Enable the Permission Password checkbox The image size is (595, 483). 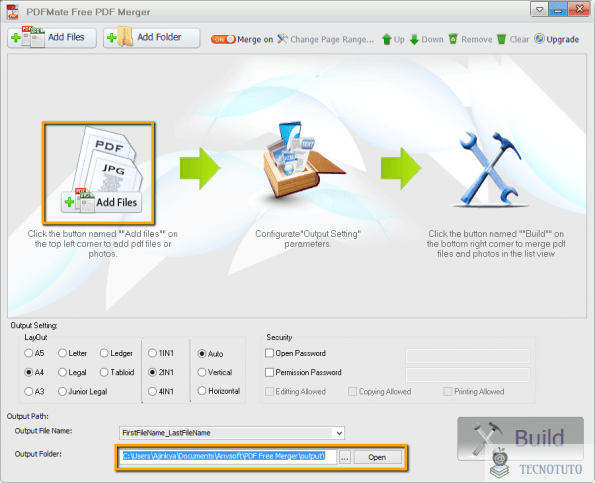pos(269,372)
